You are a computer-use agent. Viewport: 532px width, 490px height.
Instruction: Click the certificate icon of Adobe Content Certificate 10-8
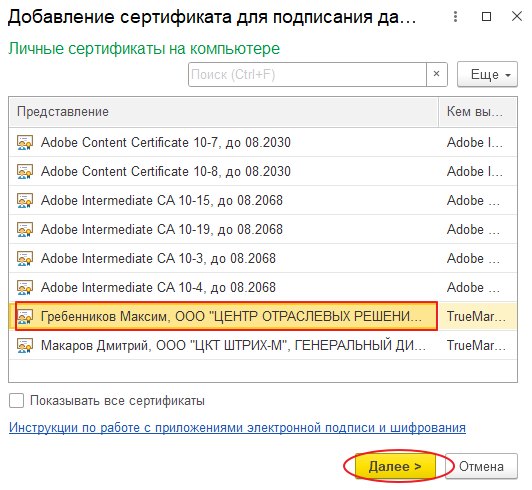tap(25, 171)
